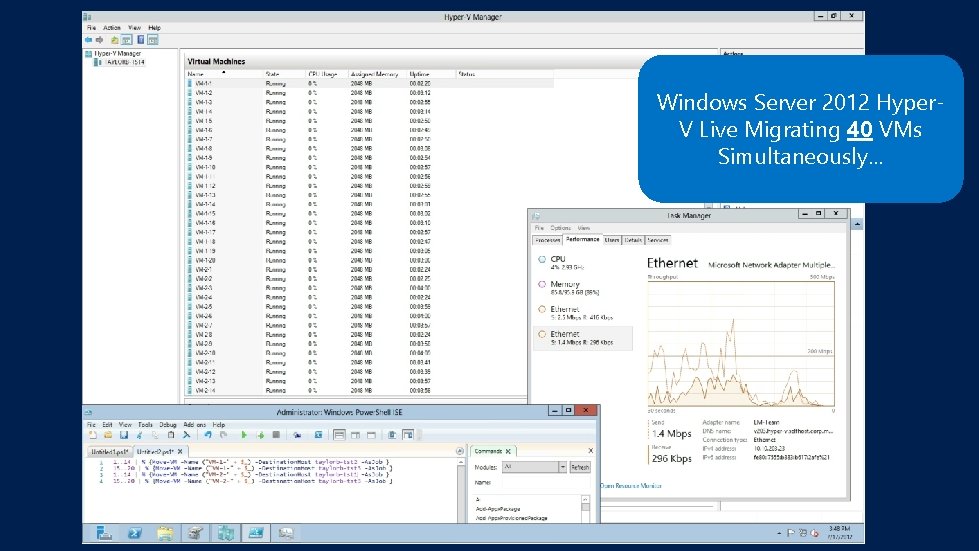This screenshot has height=551, width=979.
Task: Click green Run Script icon in PowerShell ISE
Action: click(x=244, y=435)
